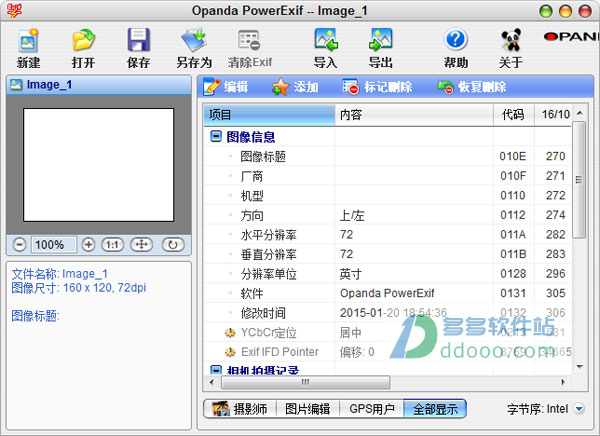Select the 图像标题 row
Image resolution: width=600 pixels, height=436 pixels.
coord(388,156)
